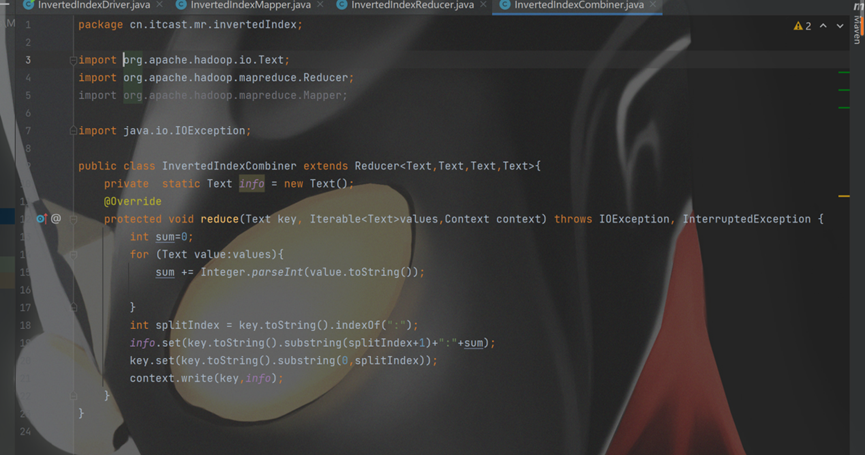Select the InvertedIndexCombiner.java tab

579,5
